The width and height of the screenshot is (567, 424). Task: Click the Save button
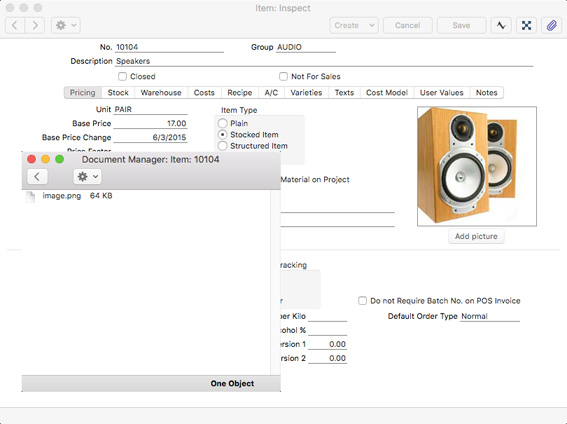point(461,25)
